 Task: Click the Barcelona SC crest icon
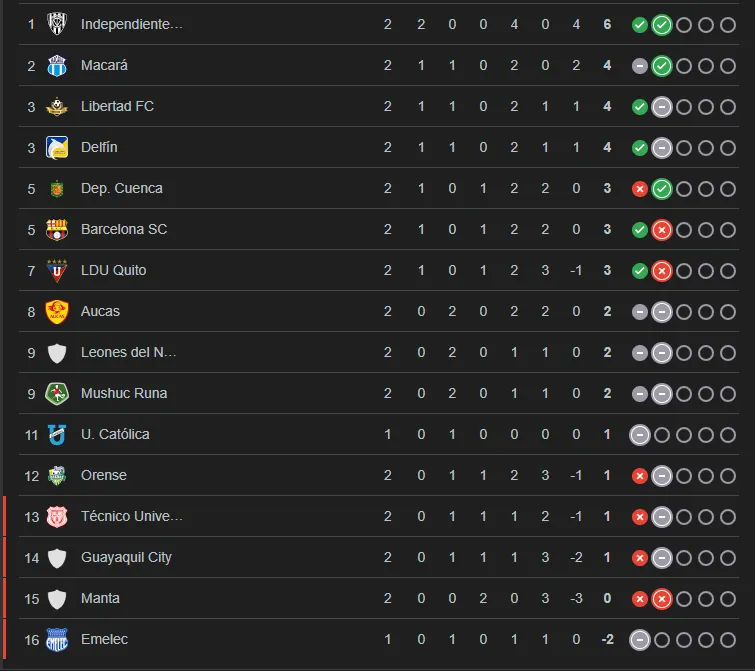[x=57, y=229]
